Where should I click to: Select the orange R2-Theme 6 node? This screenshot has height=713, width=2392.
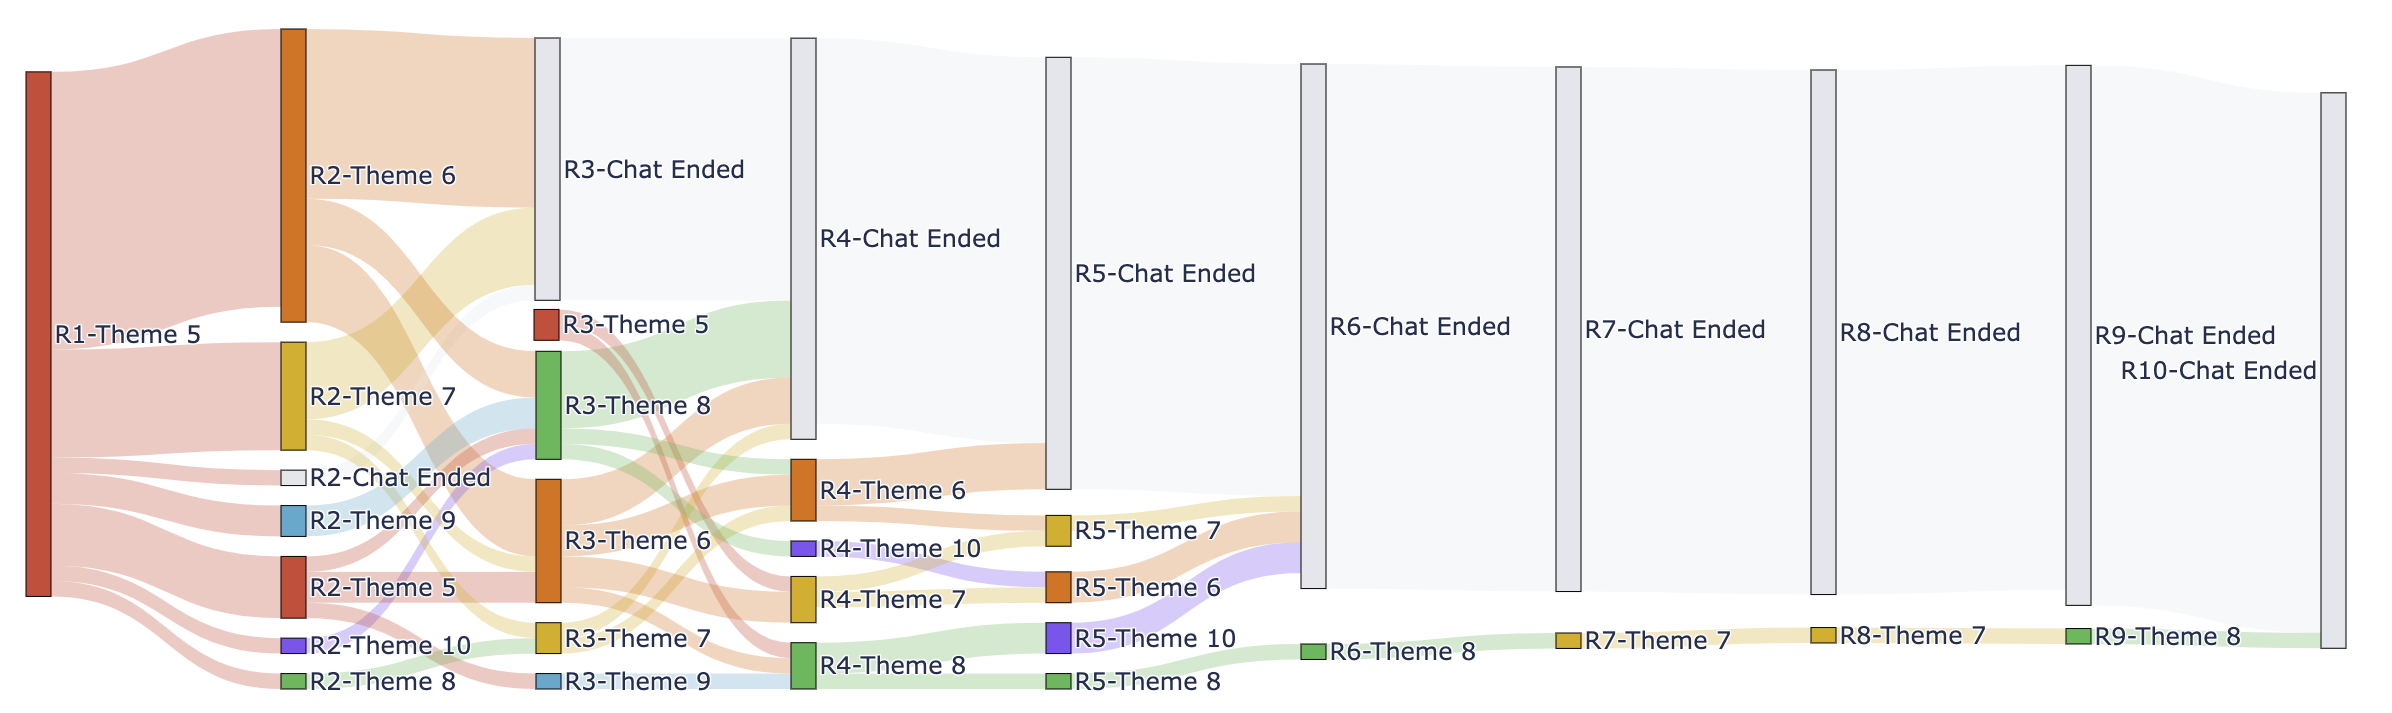coord(293,175)
